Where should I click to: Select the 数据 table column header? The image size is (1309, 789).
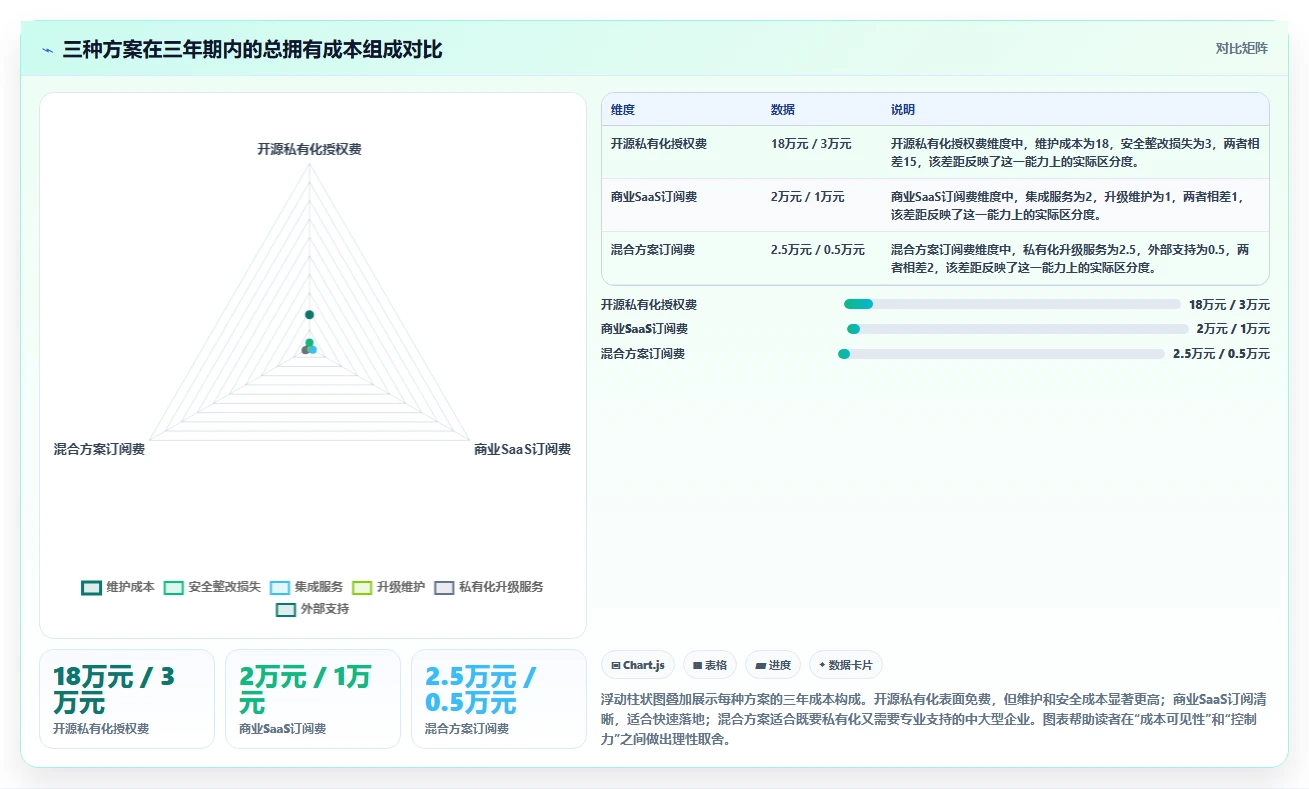783,110
